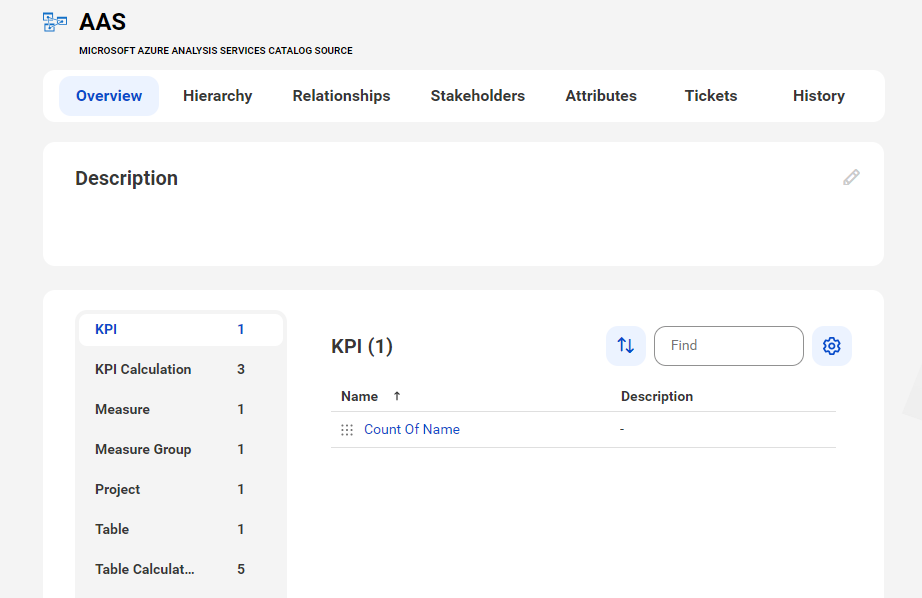Image resolution: width=922 pixels, height=598 pixels.
Task: Click the AAS title text
Action: (102, 22)
